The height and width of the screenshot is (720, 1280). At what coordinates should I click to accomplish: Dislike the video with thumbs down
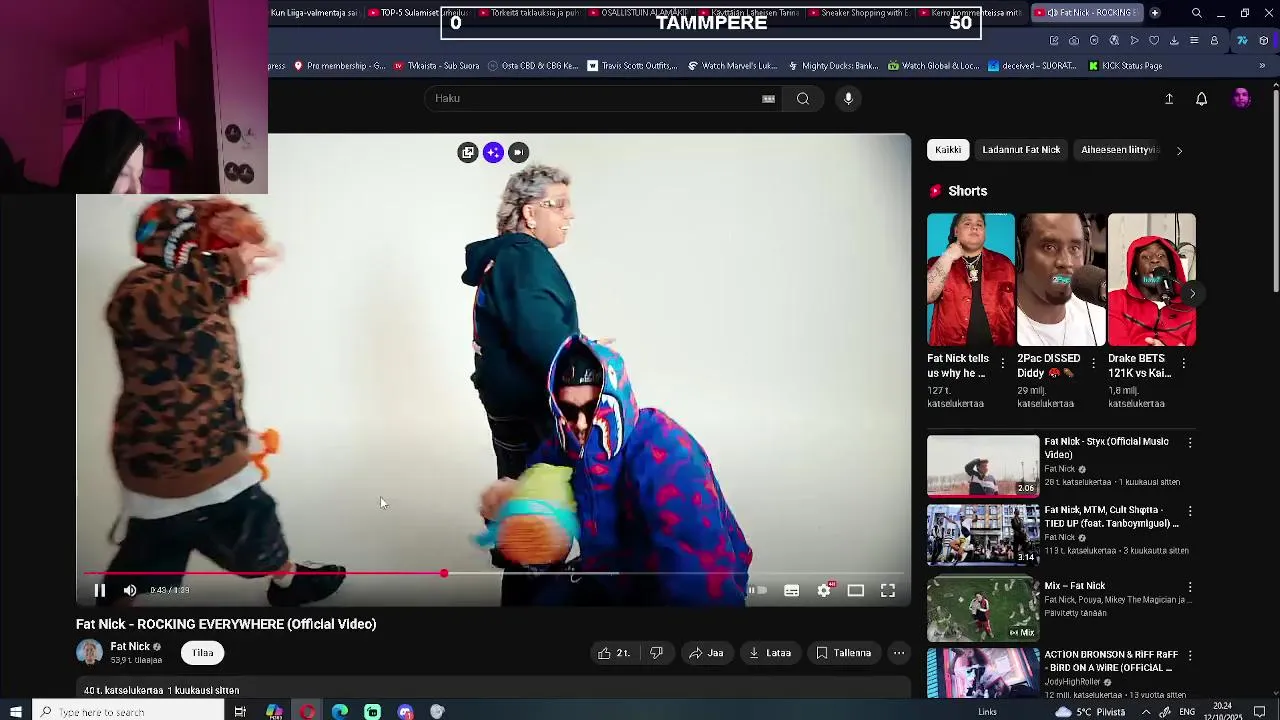(656, 653)
